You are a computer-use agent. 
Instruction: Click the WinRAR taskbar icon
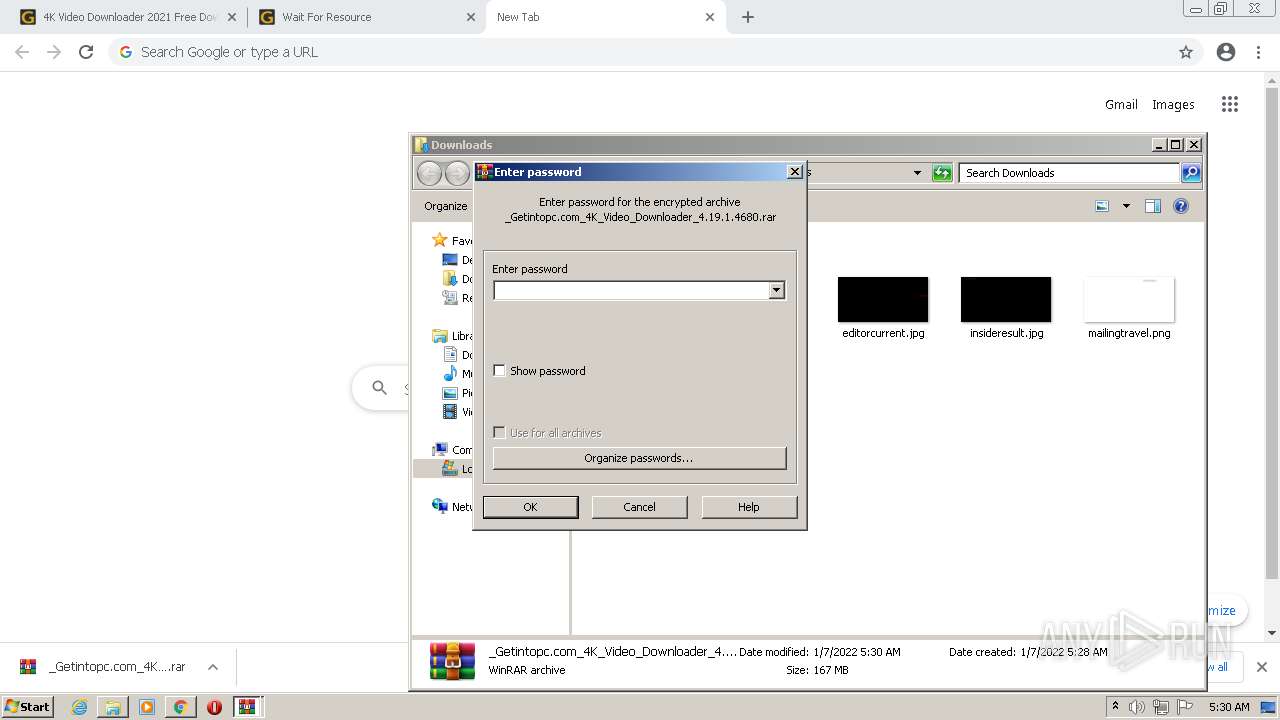(x=247, y=707)
